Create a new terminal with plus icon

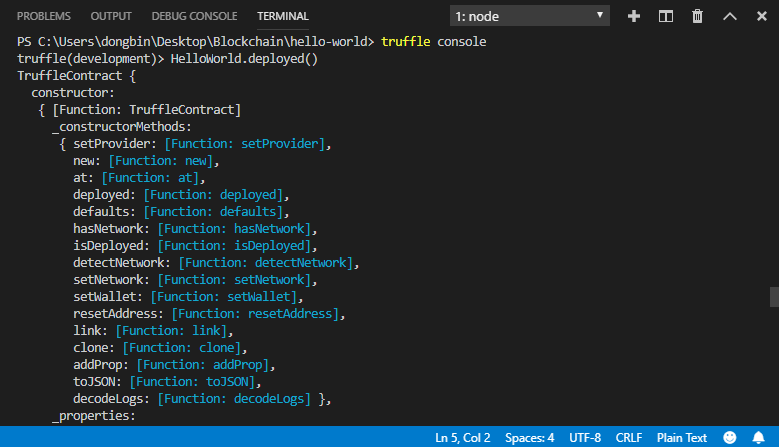[x=633, y=16]
